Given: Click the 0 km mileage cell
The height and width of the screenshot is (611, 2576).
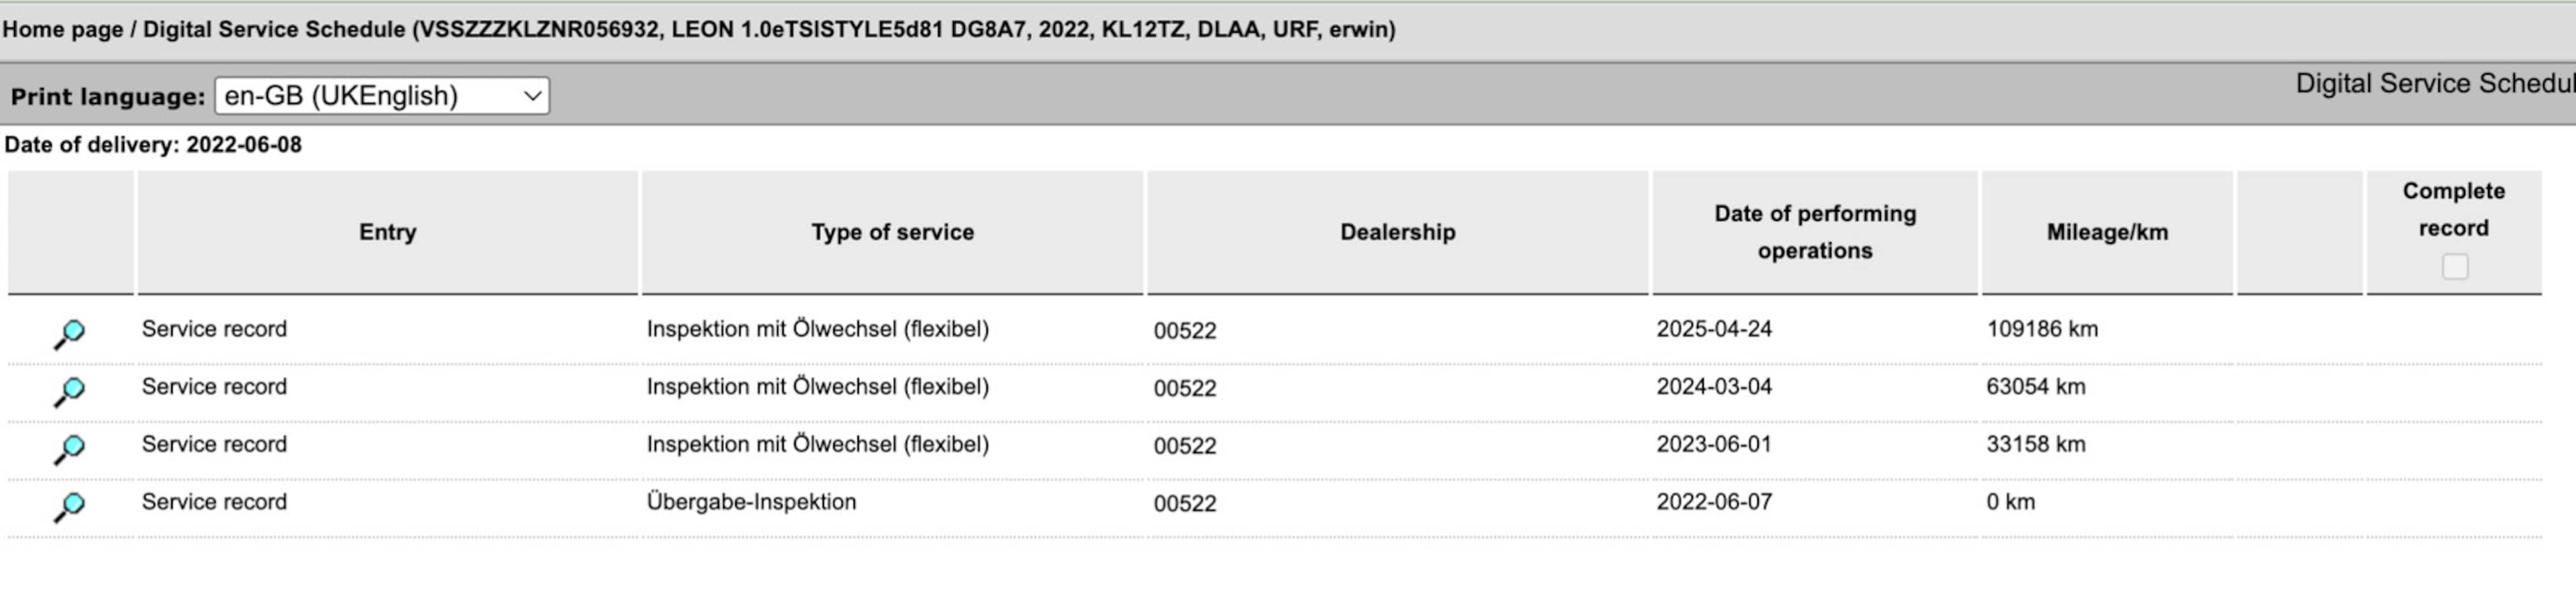Looking at the screenshot, I should pos(2010,502).
